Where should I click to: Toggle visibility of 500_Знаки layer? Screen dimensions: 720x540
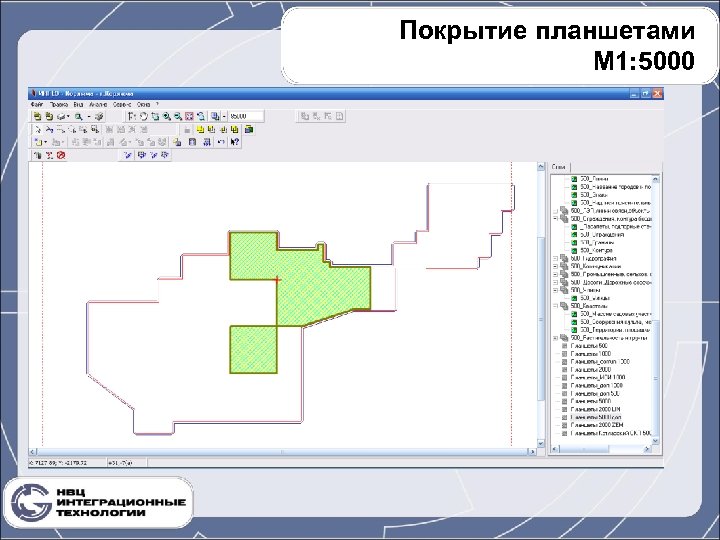pos(574,195)
